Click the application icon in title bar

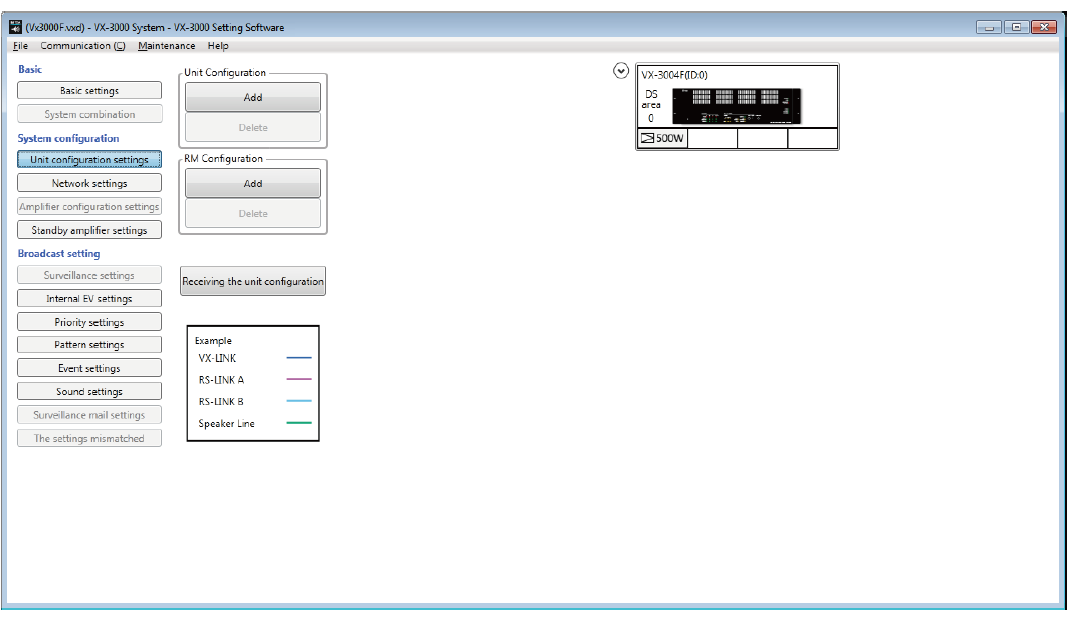point(15,27)
